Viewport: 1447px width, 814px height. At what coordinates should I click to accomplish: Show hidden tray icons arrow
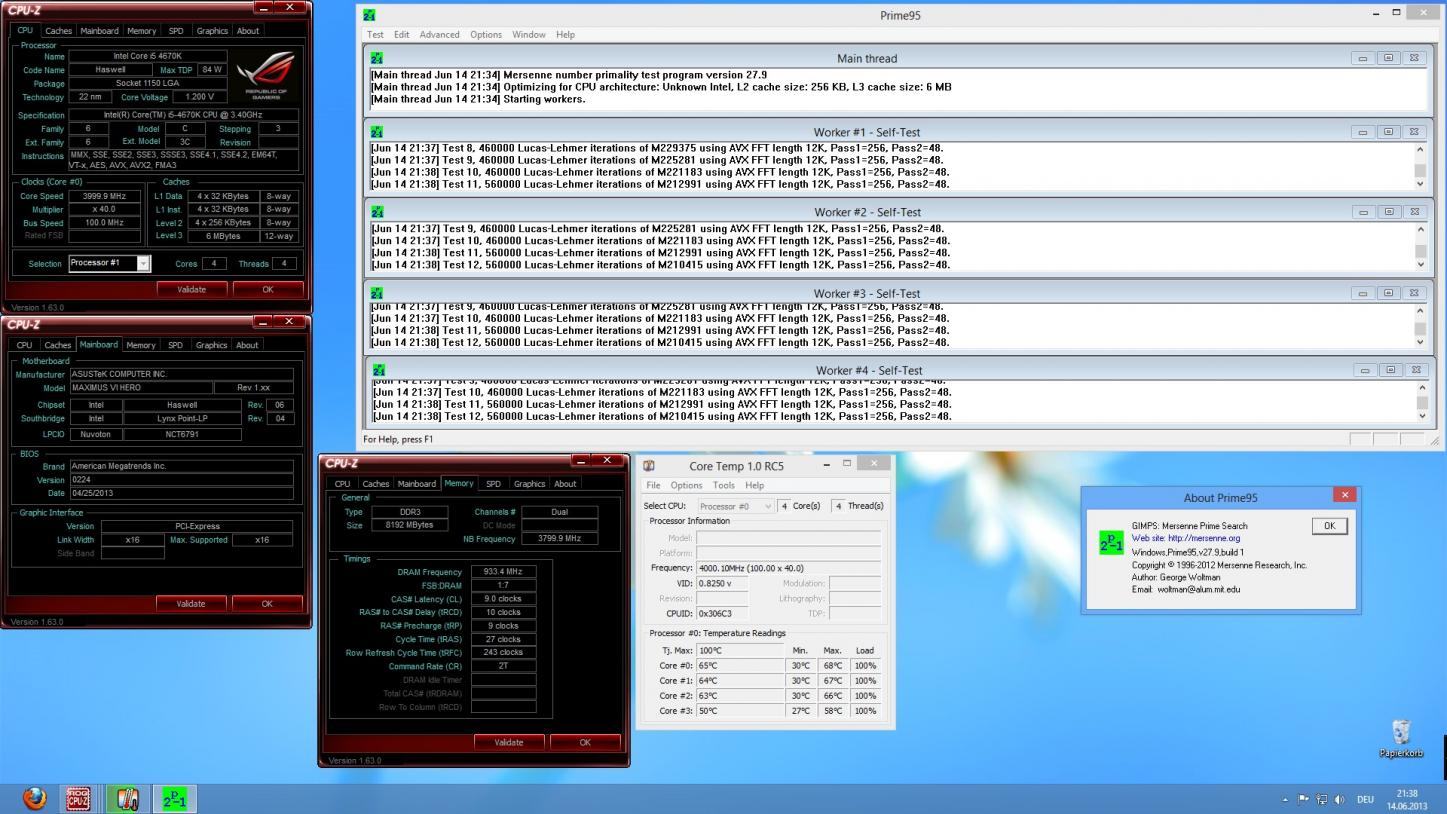point(1285,800)
